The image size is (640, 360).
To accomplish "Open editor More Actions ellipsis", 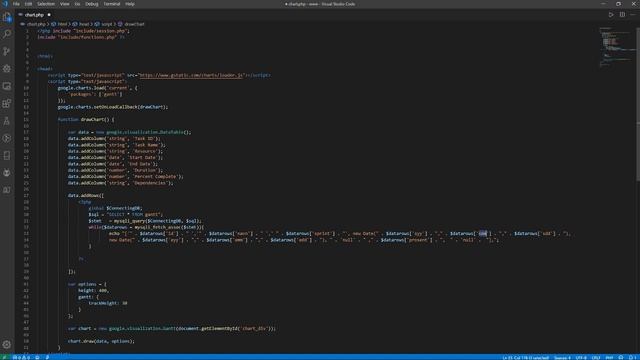I will (x=633, y=15).
